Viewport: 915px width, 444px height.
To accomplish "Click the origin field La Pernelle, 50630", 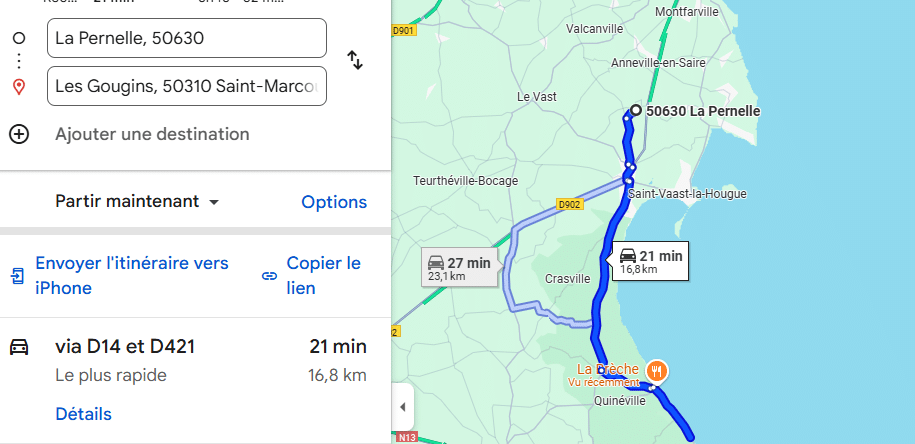I will 186,39.
